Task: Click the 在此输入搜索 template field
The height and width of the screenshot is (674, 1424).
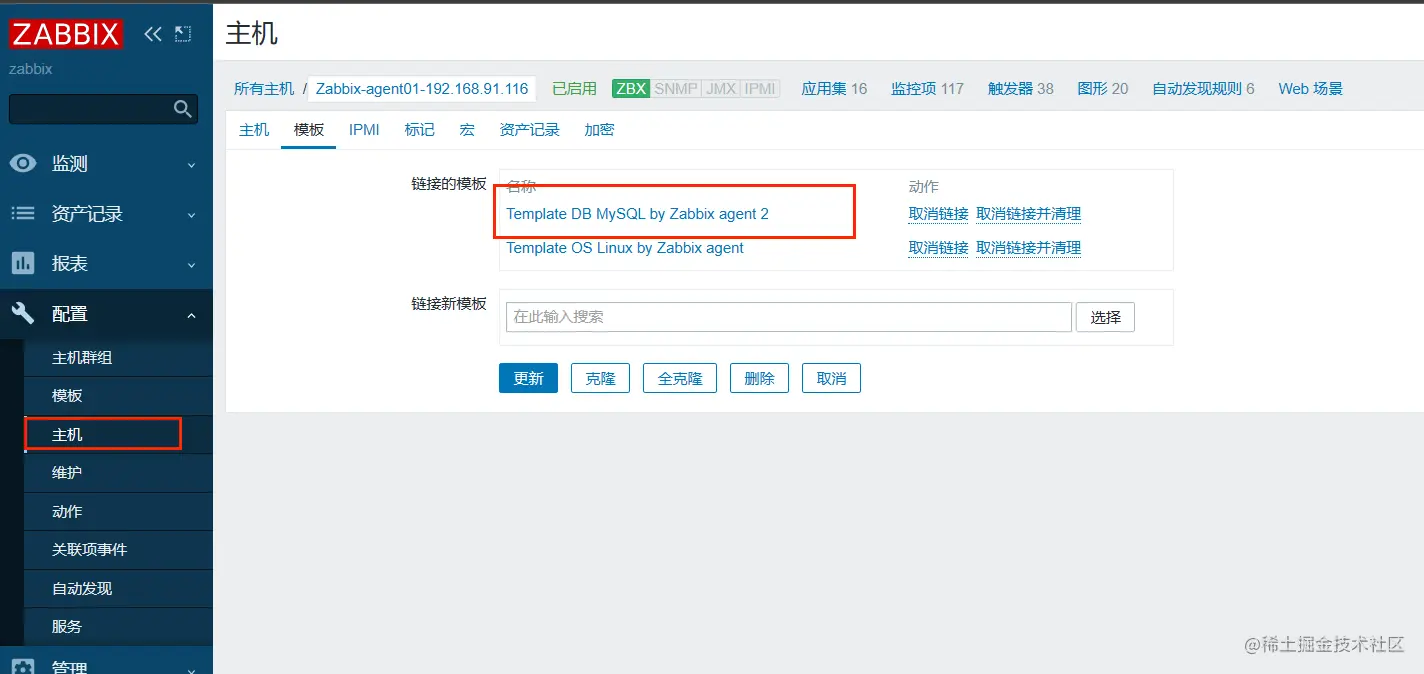Action: 789,317
